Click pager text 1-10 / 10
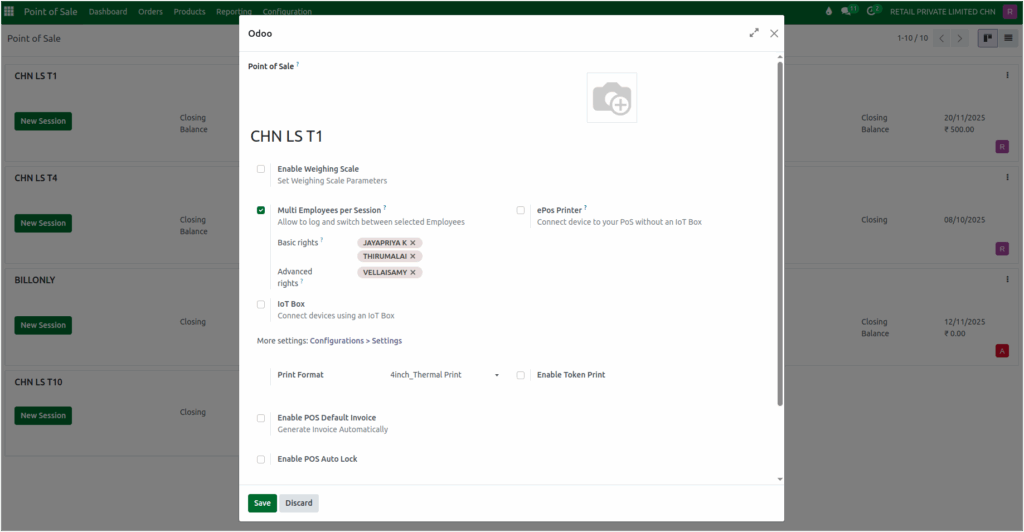 (x=912, y=39)
